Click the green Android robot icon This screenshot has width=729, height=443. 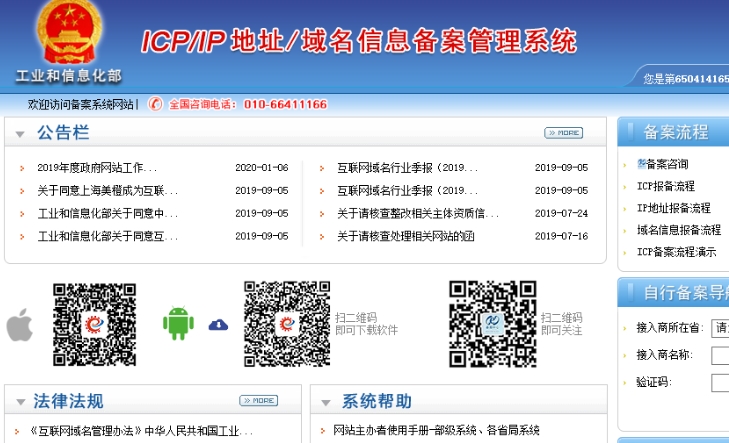pyautogui.click(x=177, y=322)
